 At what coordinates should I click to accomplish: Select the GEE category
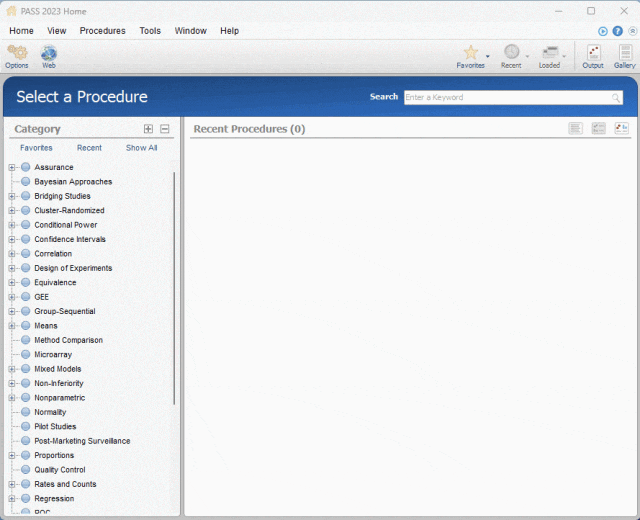42,297
